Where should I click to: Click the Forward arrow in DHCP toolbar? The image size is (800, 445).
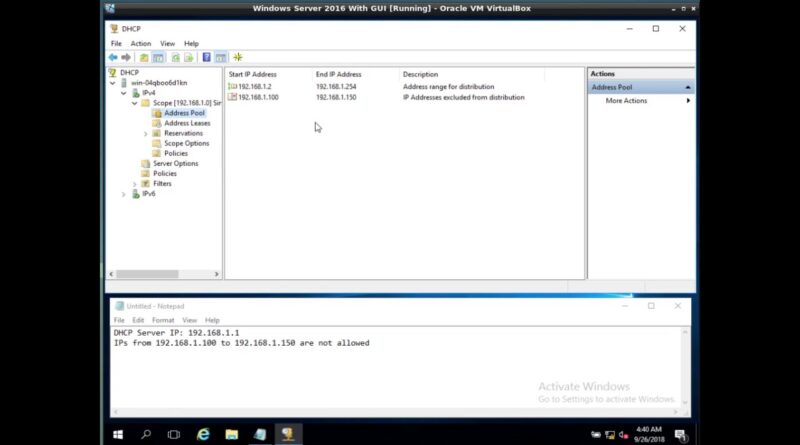click(x=126, y=58)
